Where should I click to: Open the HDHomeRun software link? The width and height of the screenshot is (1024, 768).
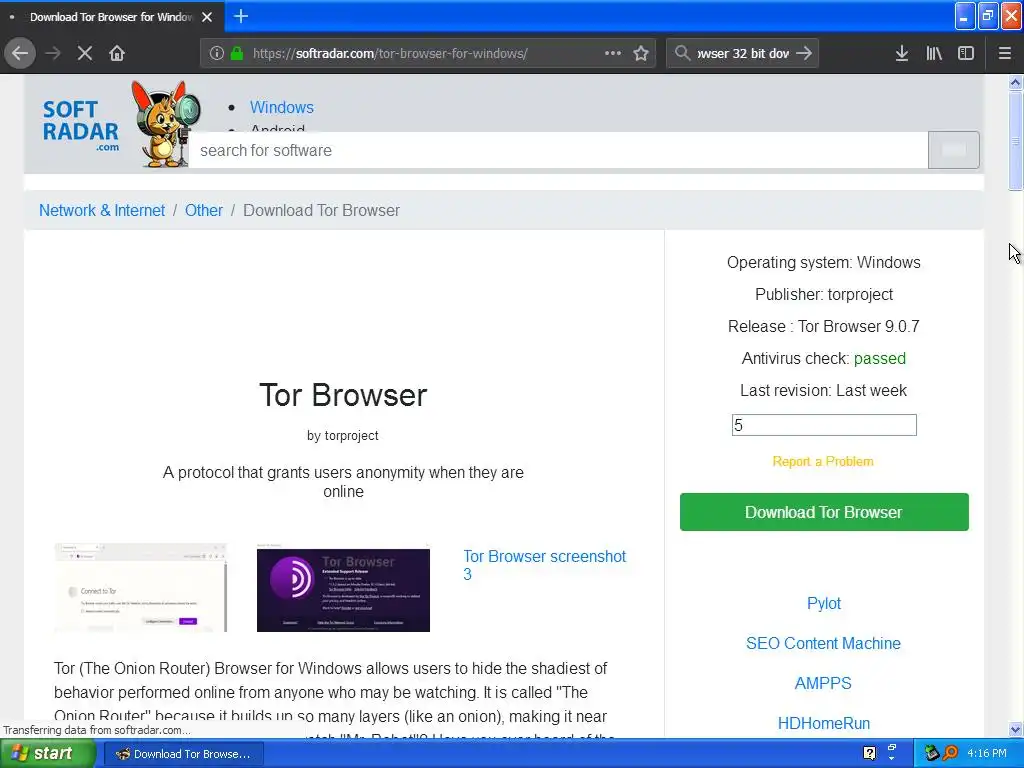tap(824, 723)
